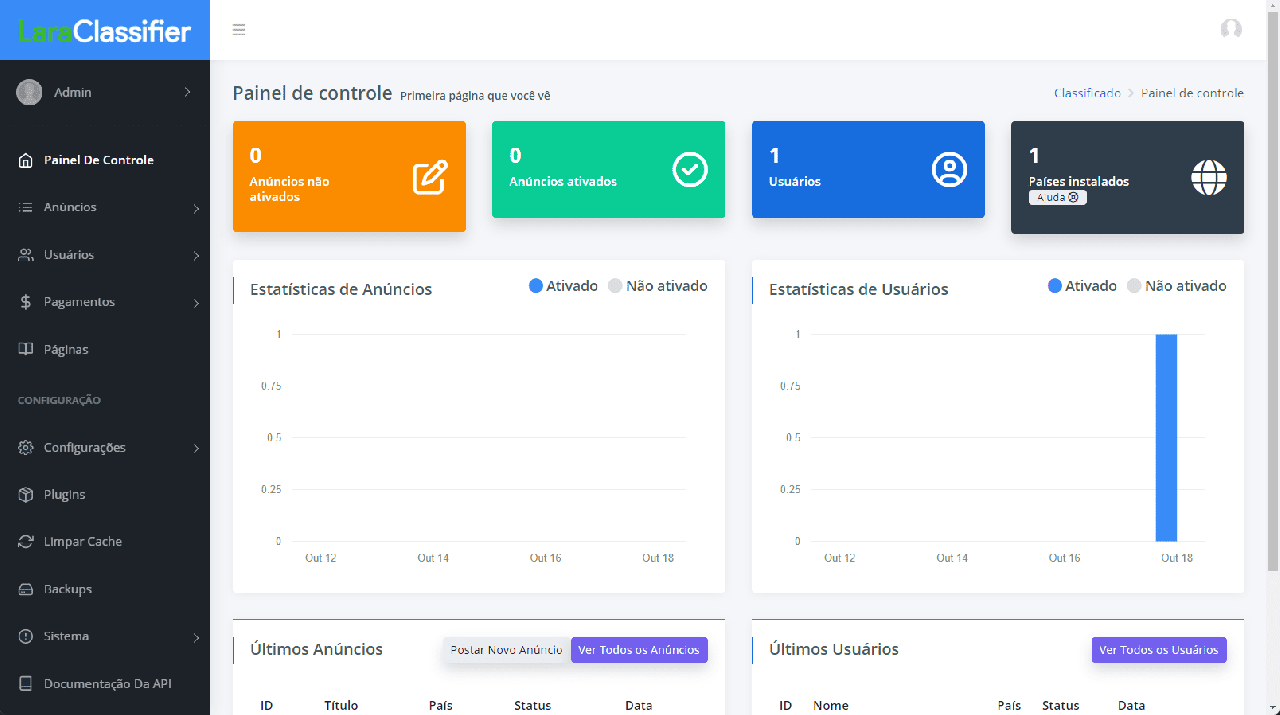Click the Usuários people icon in sidebar

[x=26, y=255]
